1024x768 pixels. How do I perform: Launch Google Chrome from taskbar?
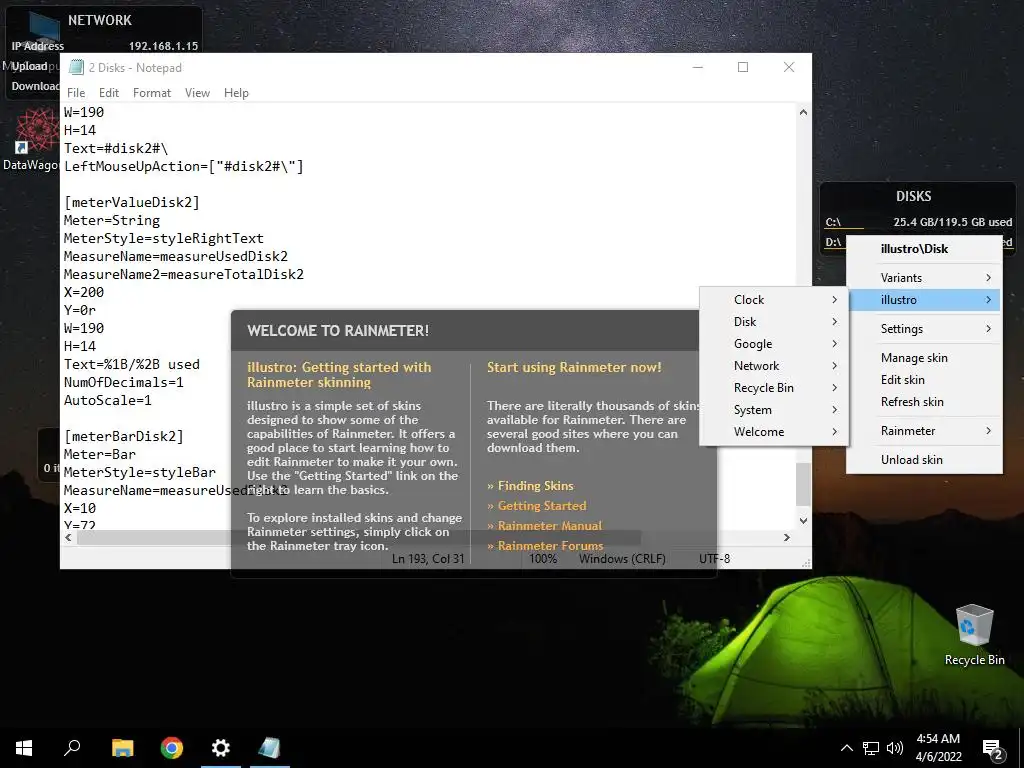tap(172, 748)
